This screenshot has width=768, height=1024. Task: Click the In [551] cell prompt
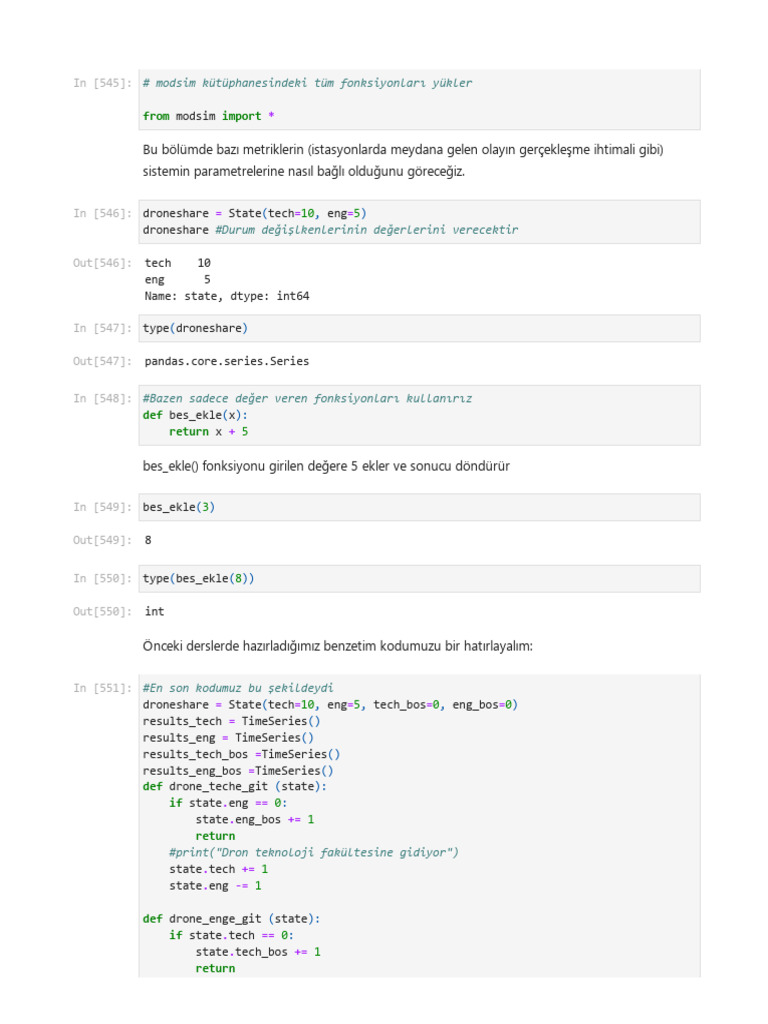pyautogui.click(x=102, y=688)
